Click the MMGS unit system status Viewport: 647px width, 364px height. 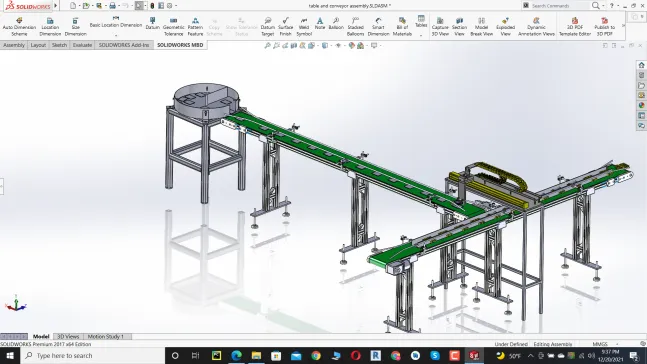click(x=600, y=344)
